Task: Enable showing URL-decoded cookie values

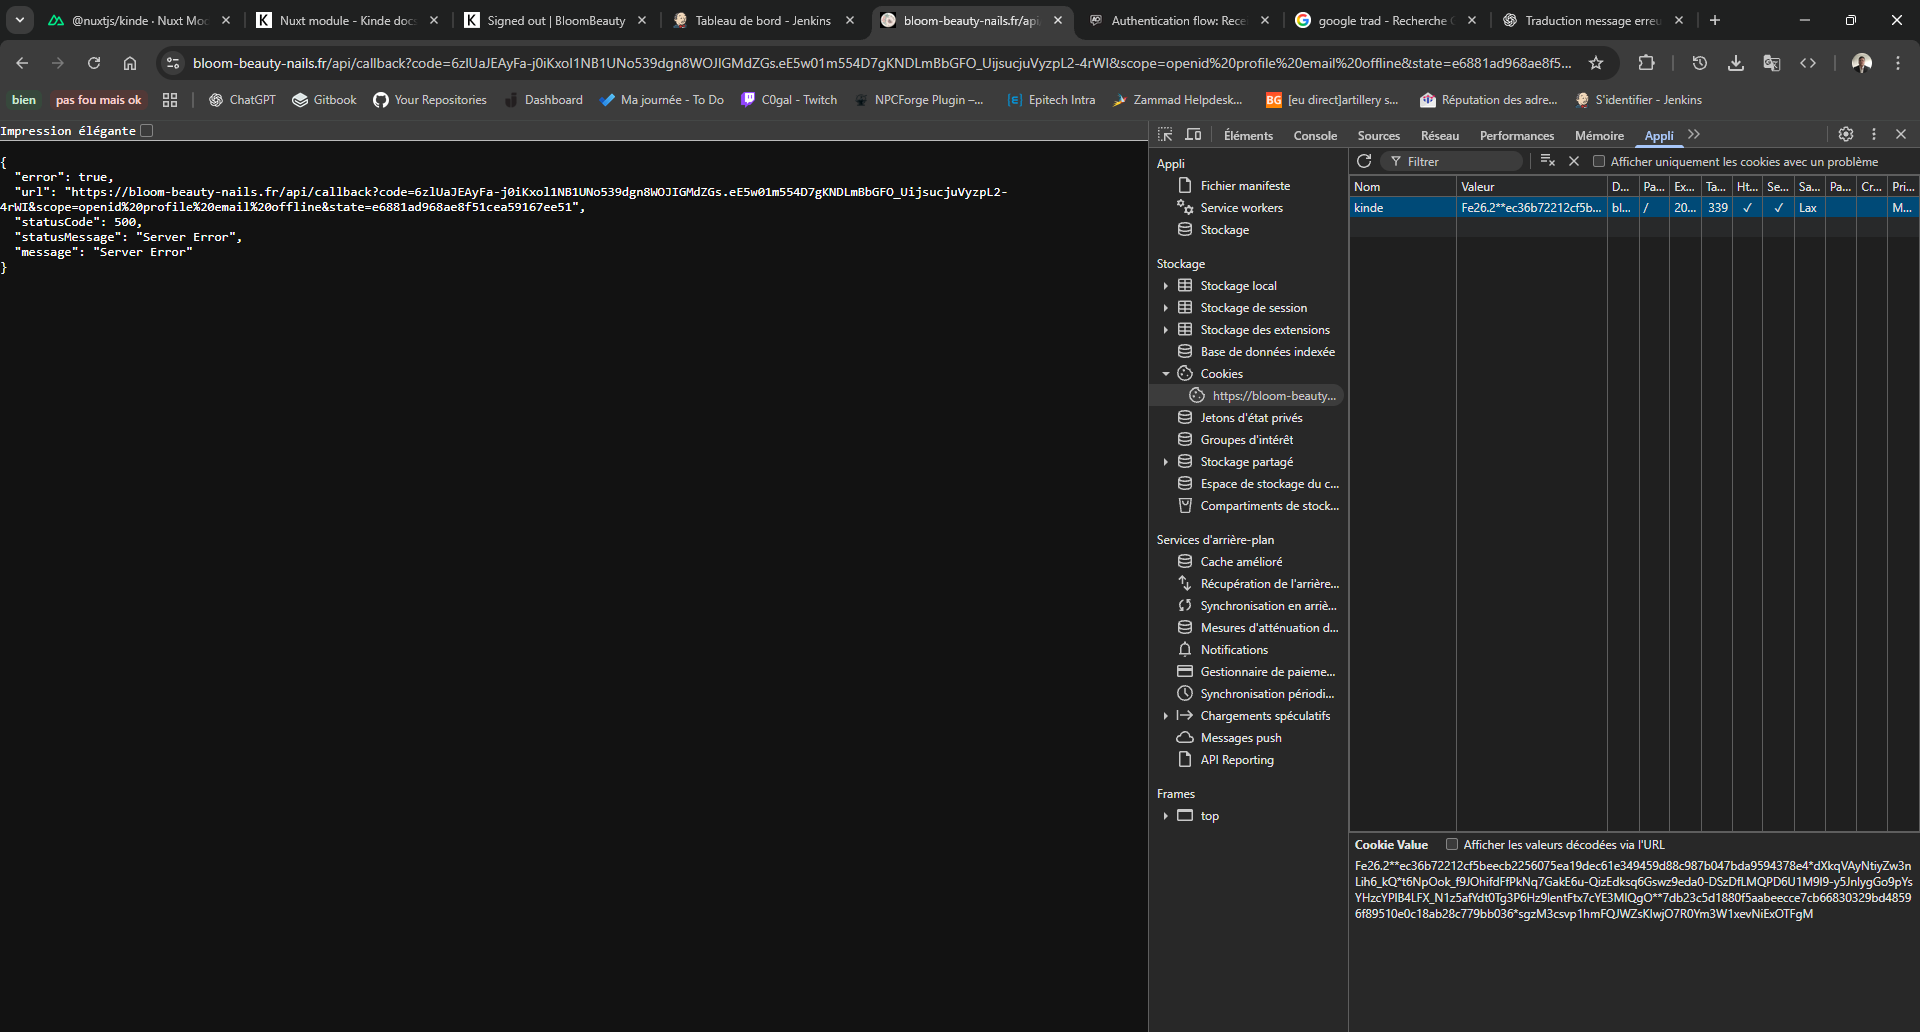Action: 1452,845
